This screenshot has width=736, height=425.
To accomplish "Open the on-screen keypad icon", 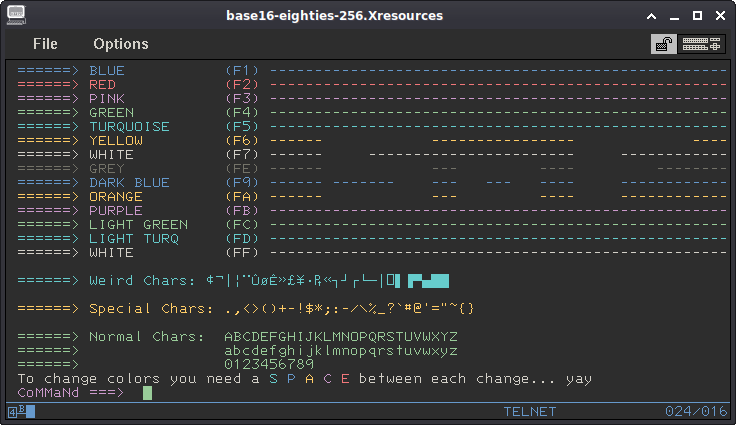I will click(701, 44).
